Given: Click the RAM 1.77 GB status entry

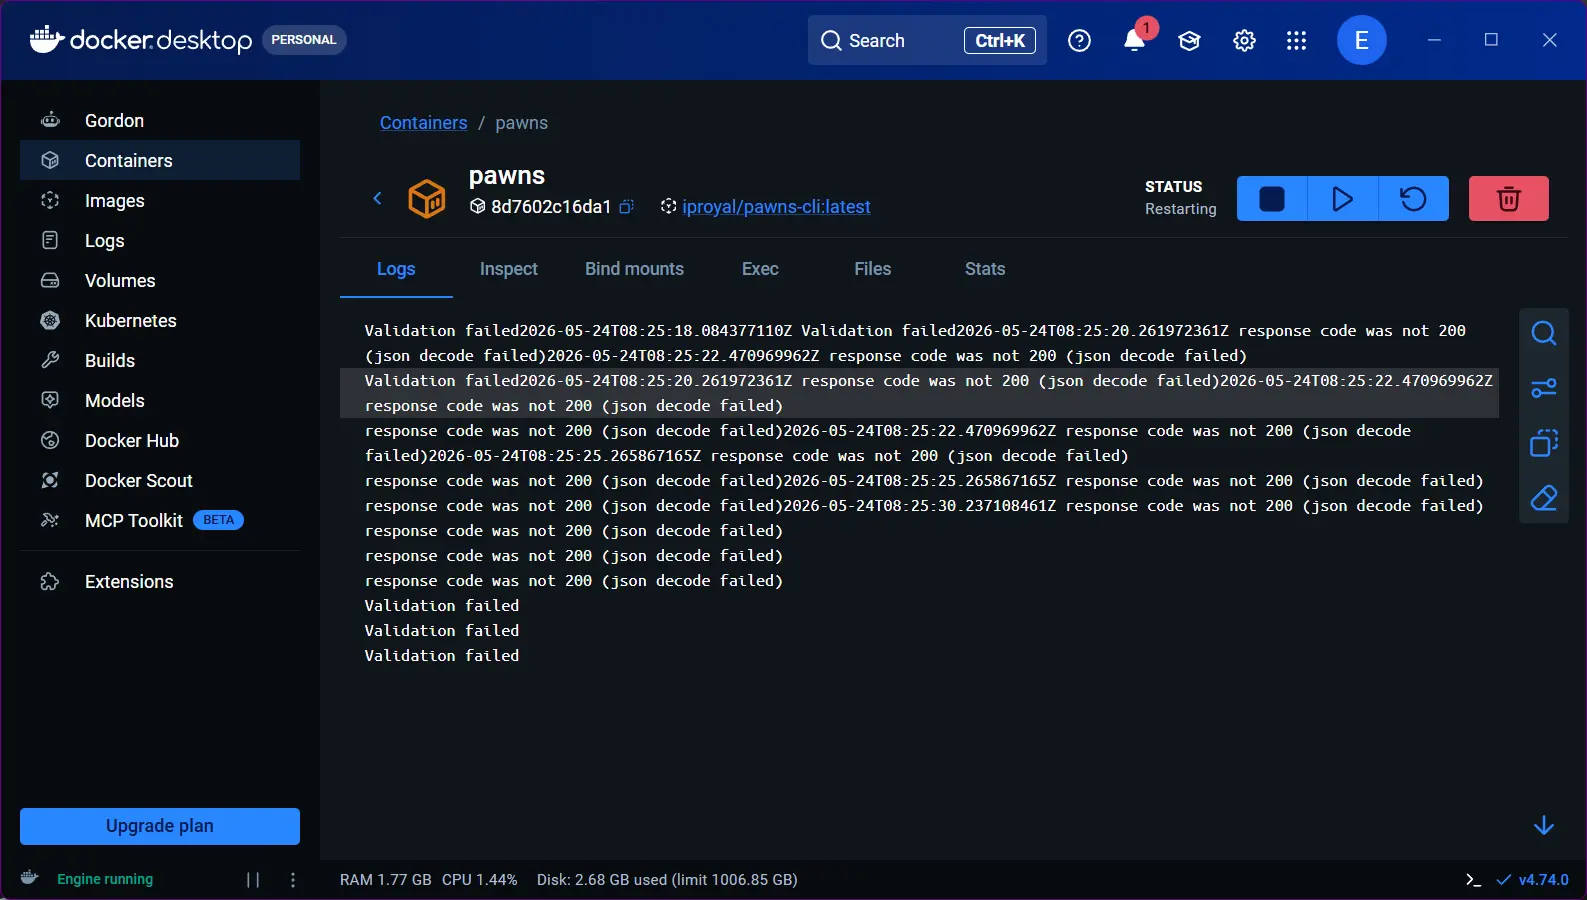Looking at the screenshot, I should pos(386,880).
